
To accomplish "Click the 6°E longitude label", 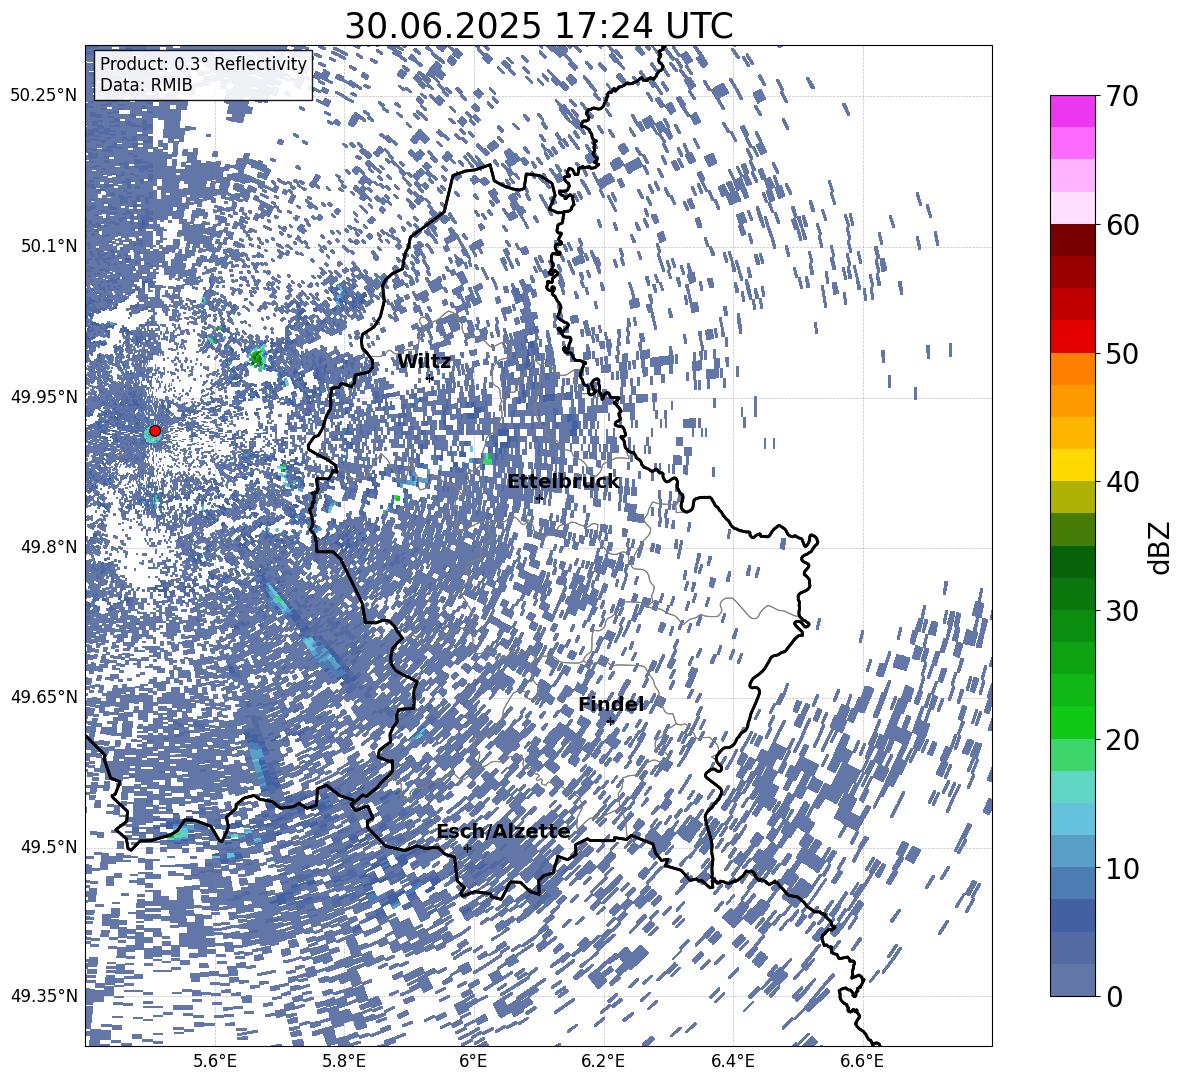I will click(473, 1061).
